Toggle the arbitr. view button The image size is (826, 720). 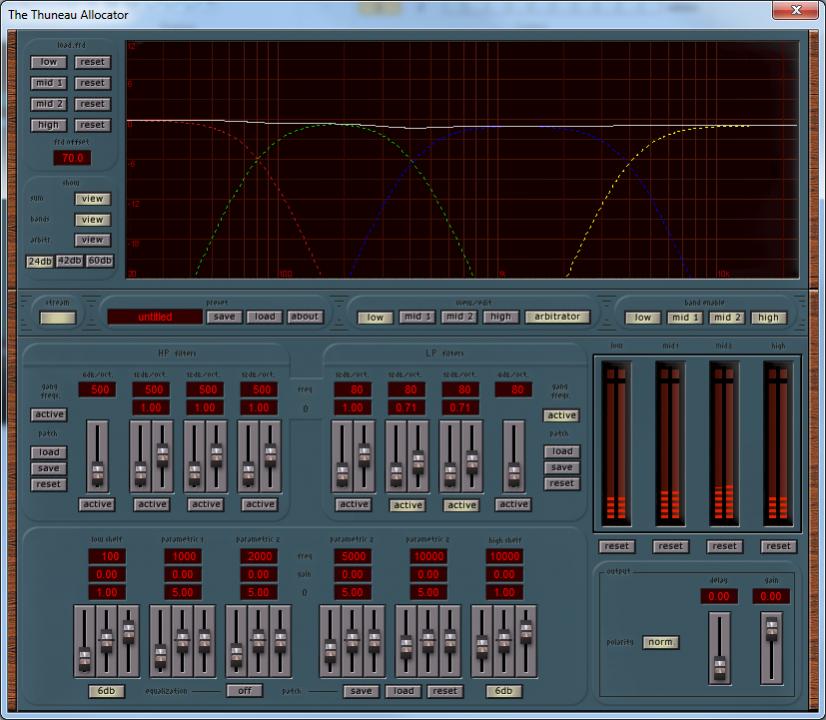point(92,240)
